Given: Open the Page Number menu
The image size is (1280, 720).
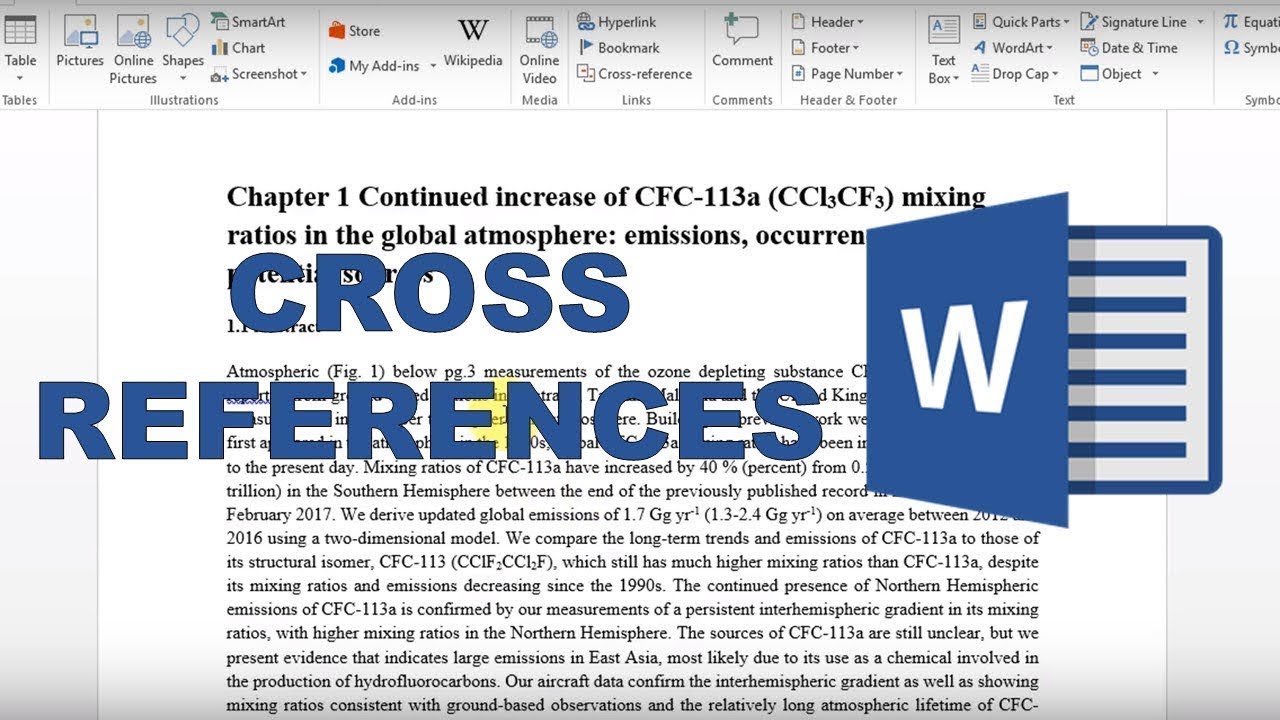Looking at the screenshot, I should point(846,74).
